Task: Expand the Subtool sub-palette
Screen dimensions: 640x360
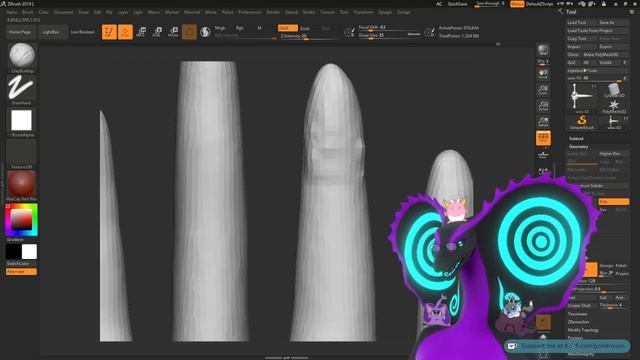Action: [576, 139]
